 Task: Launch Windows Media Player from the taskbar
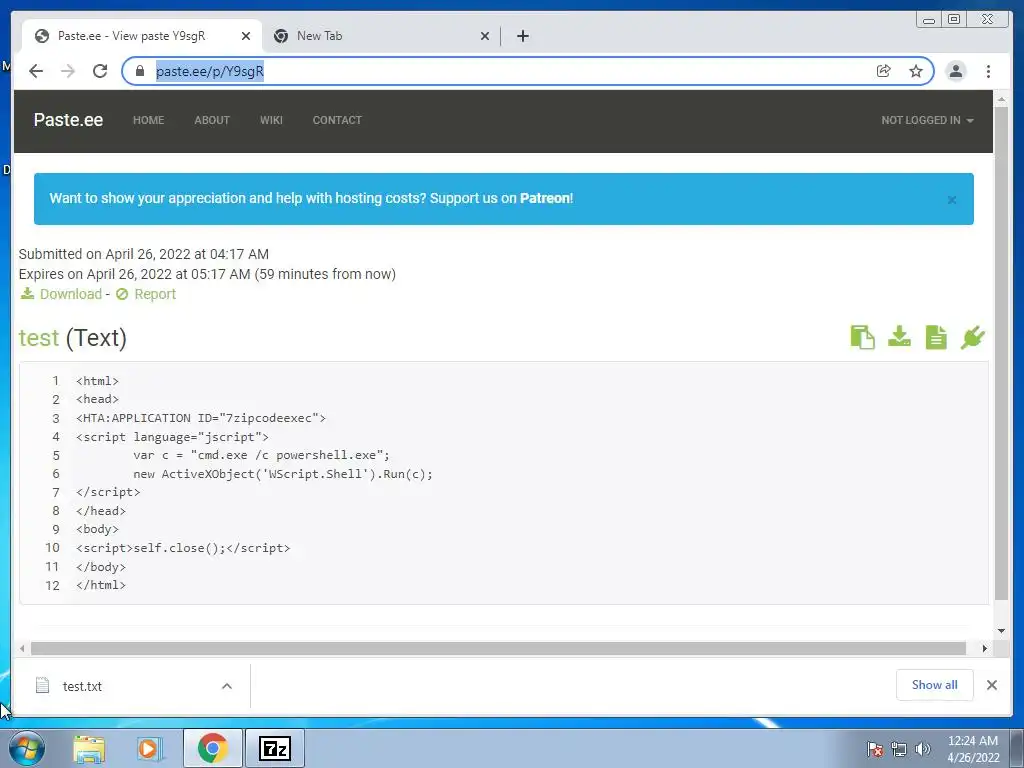(149, 748)
